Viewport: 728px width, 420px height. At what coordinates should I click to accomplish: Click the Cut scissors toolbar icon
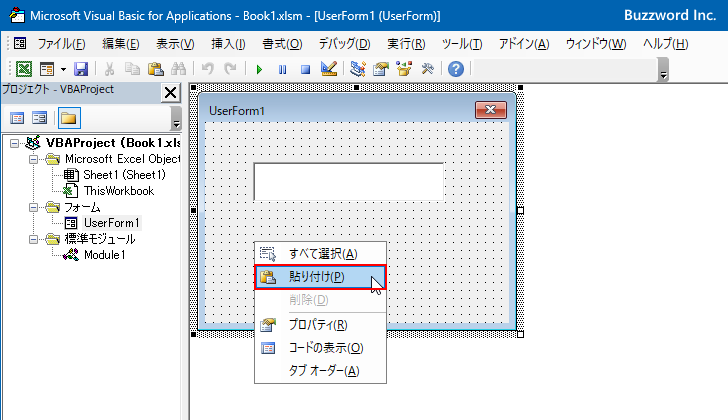(x=109, y=69)
